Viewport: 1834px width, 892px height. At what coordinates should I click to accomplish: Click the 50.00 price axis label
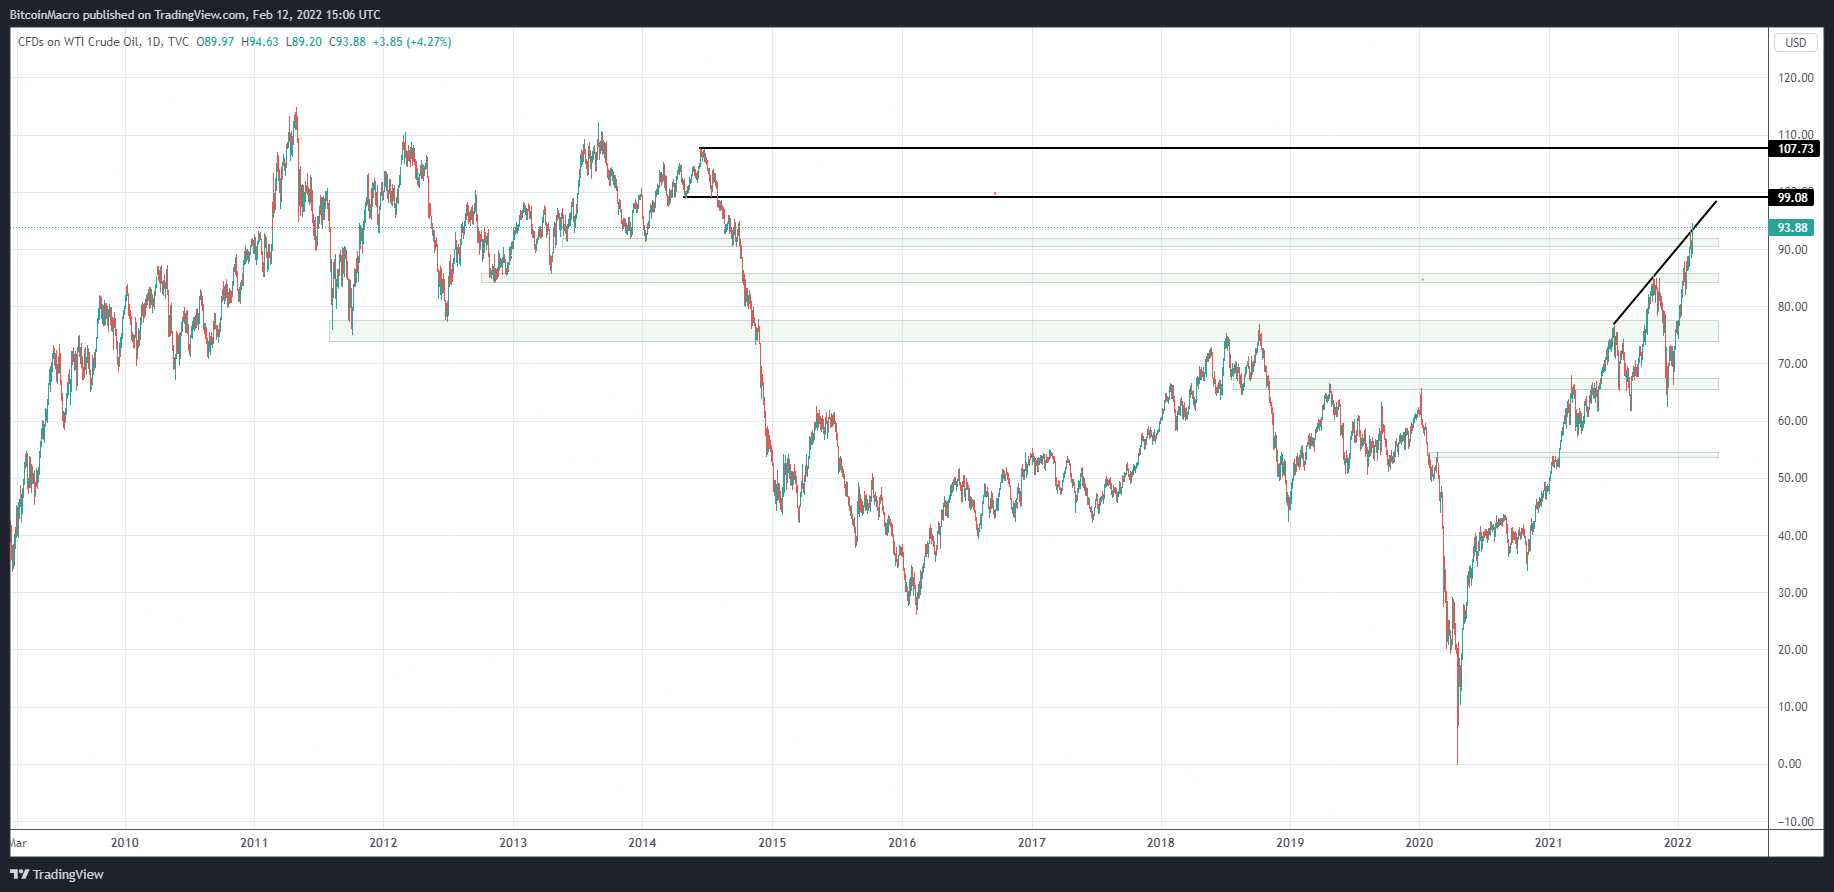pos(1793,478)
